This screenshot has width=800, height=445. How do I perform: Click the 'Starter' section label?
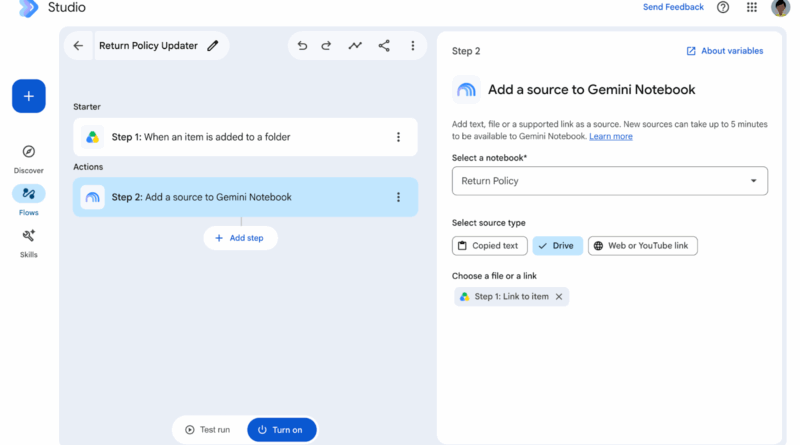point(87,107)
